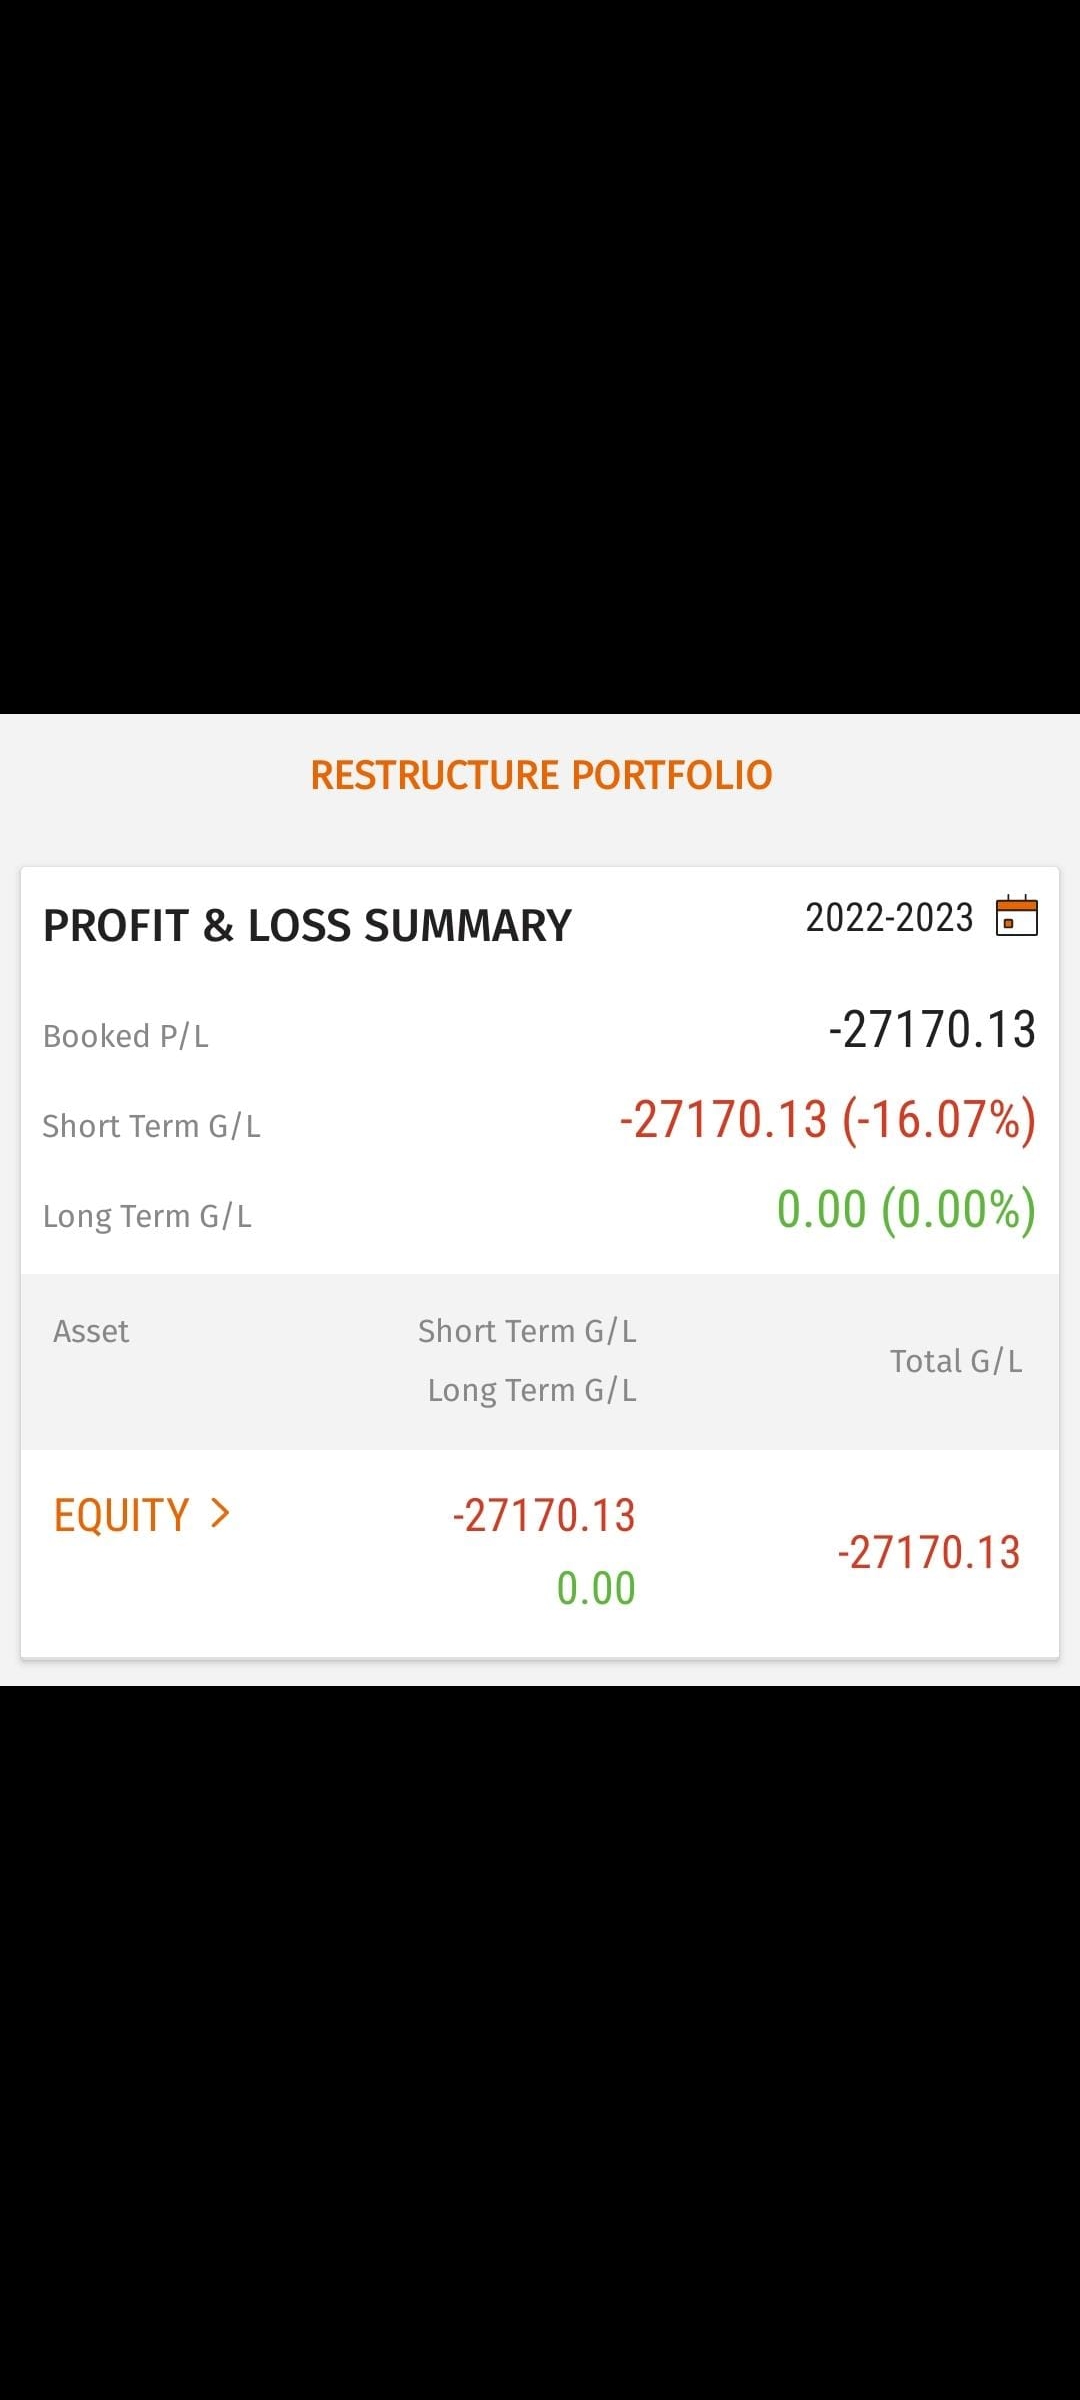Open the EQUITY asset details
1080x2400 pixels.
point(121,1516)
